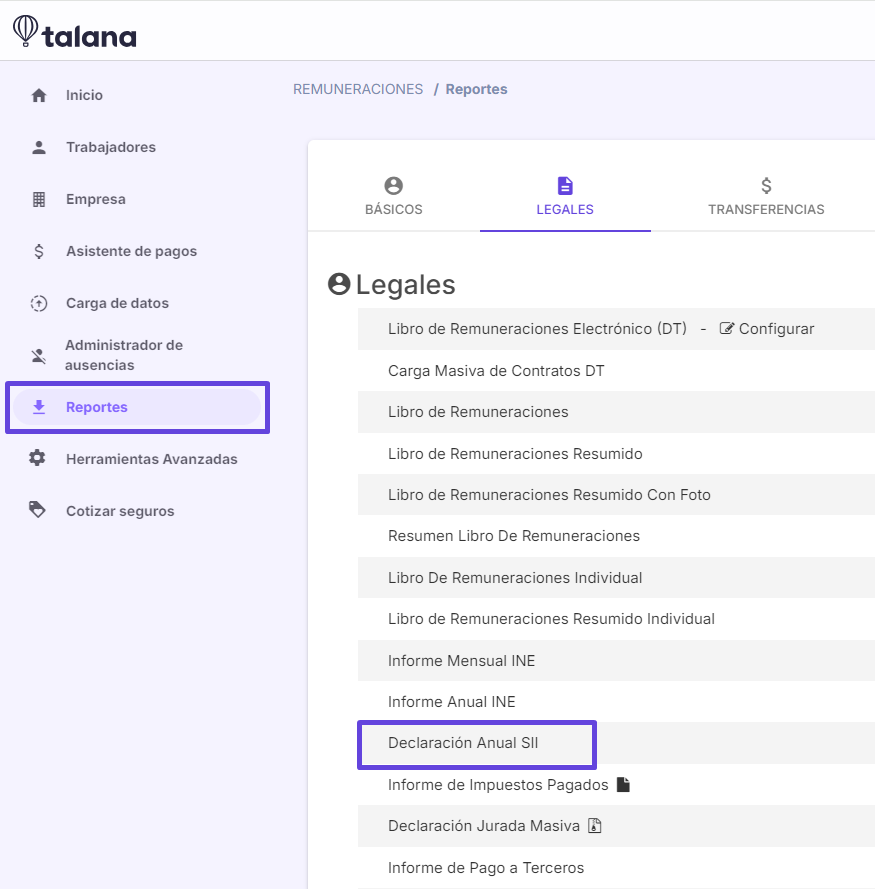Screen dimensions: 875x889
Task: Click the Configurar edit icon
Action: [x=726, y=328]
